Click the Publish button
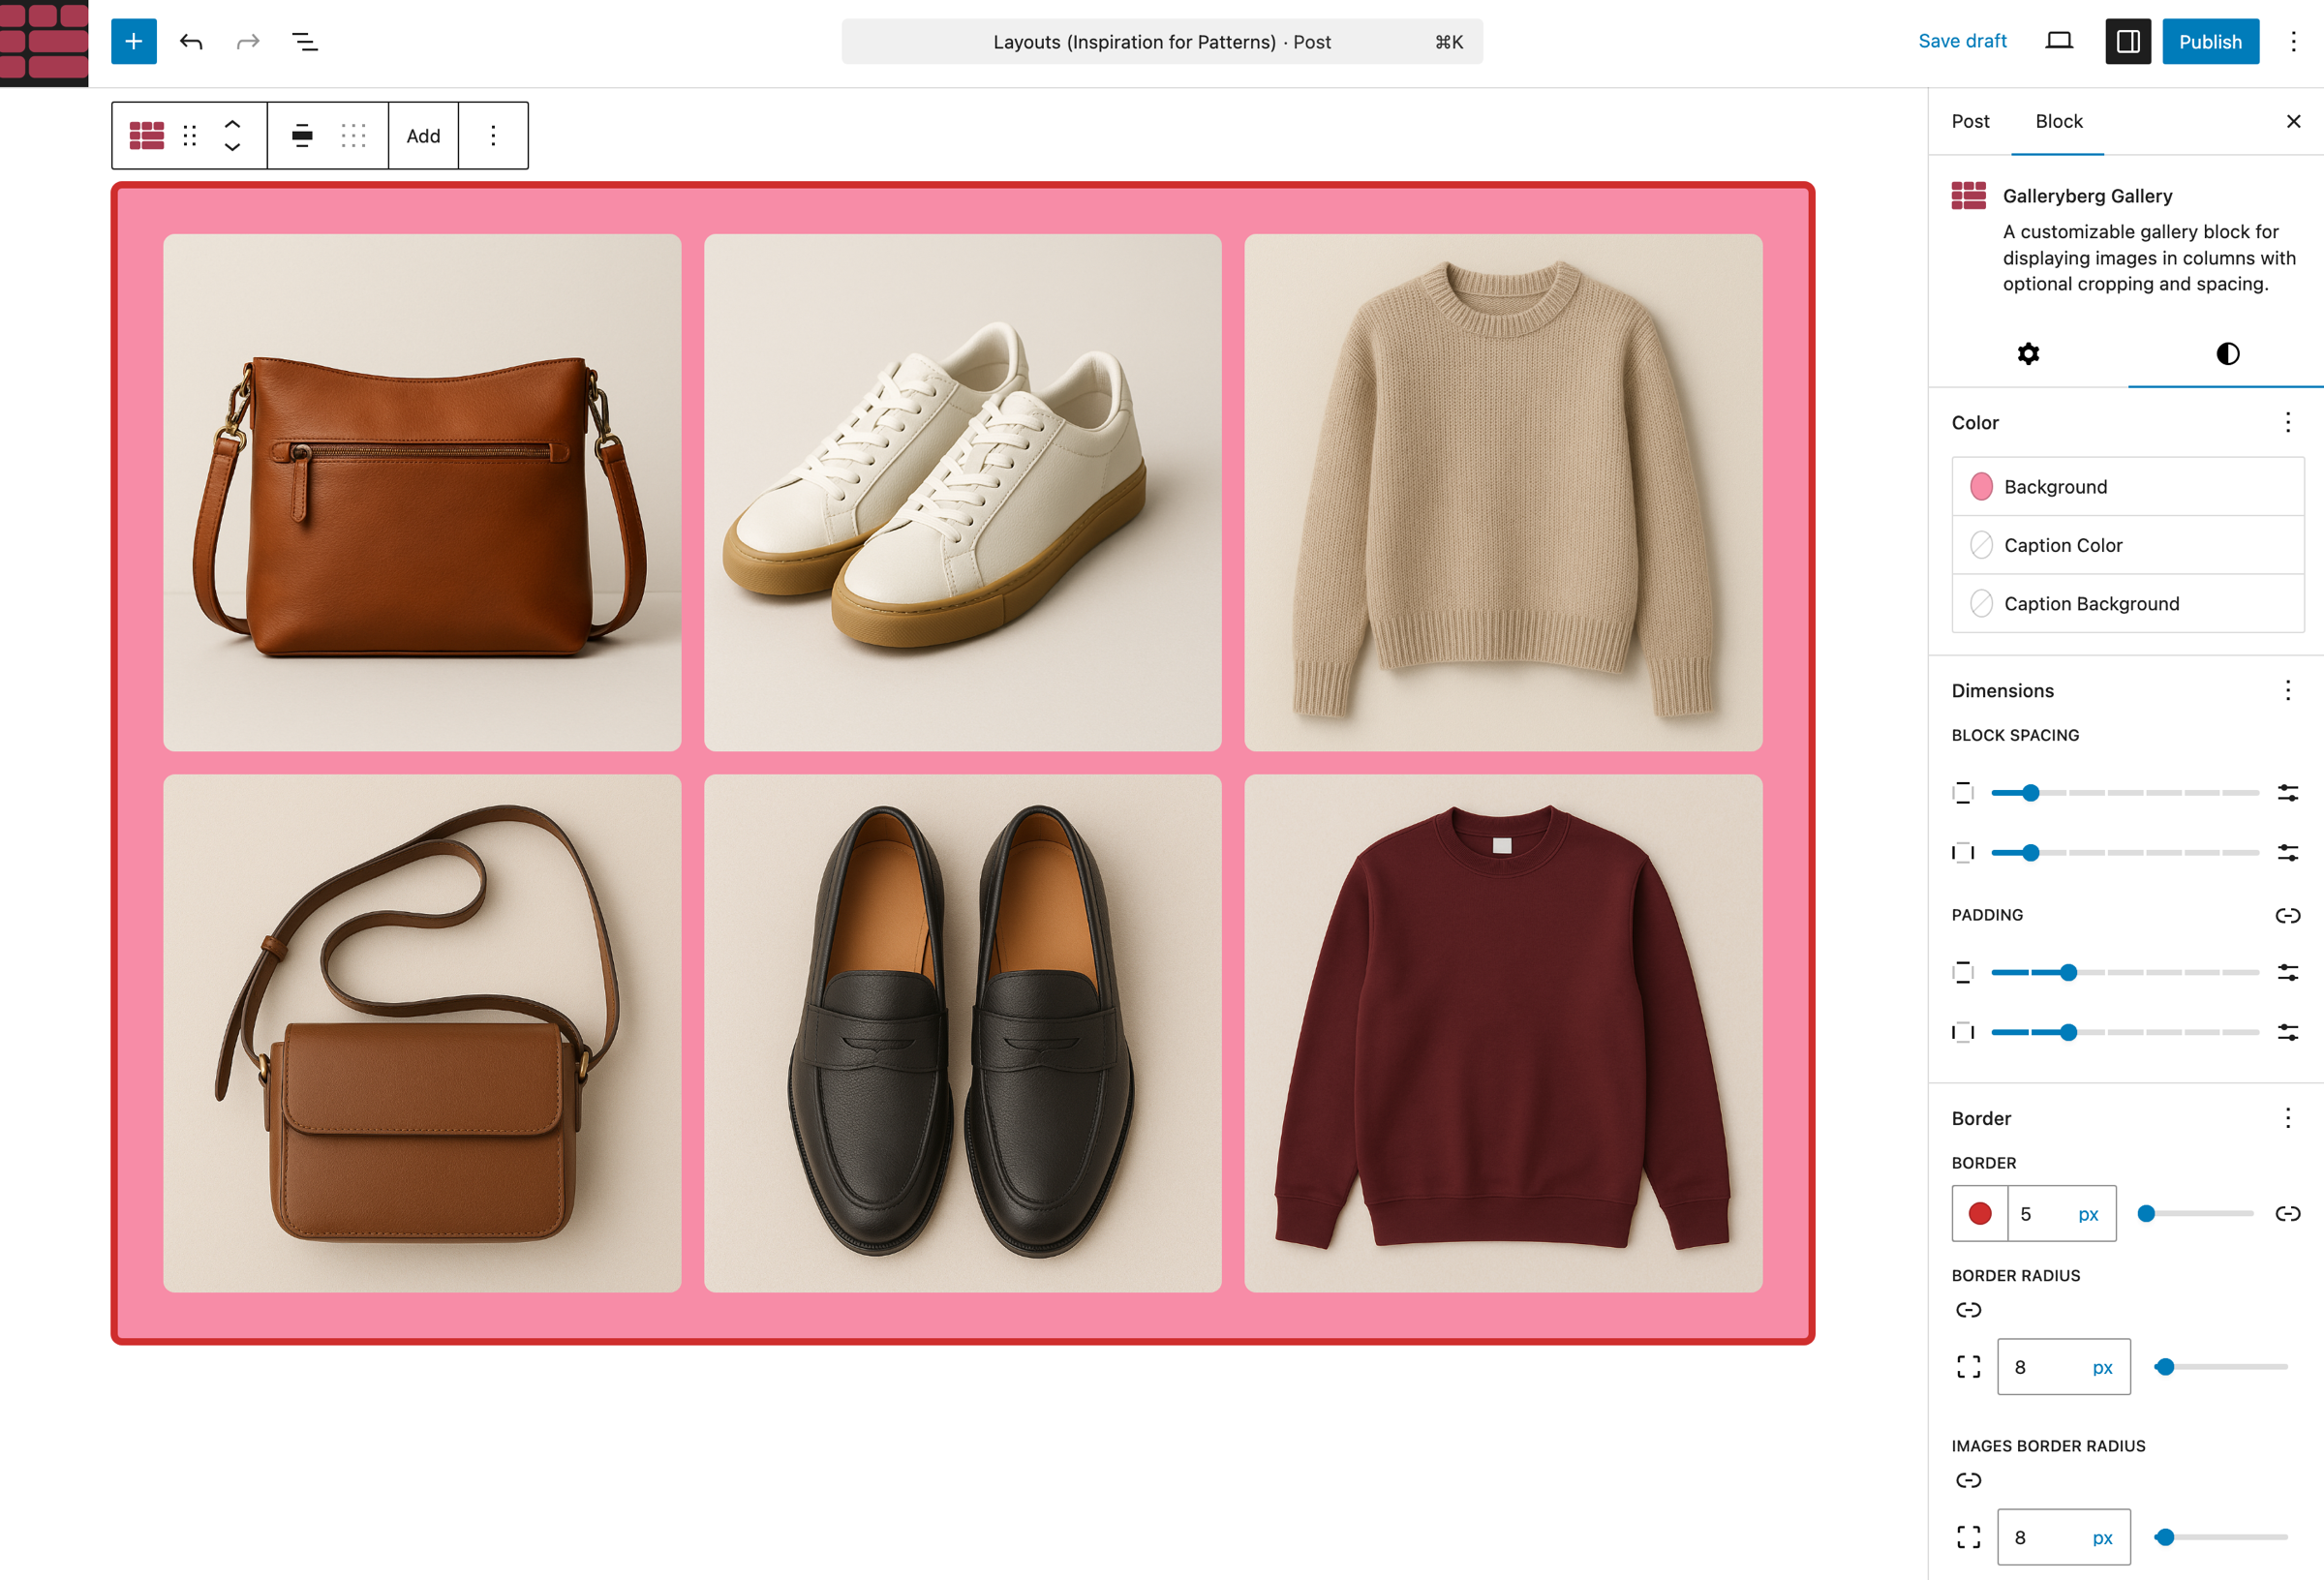Screen dimensions: 2324x1580 [2210, 41]
